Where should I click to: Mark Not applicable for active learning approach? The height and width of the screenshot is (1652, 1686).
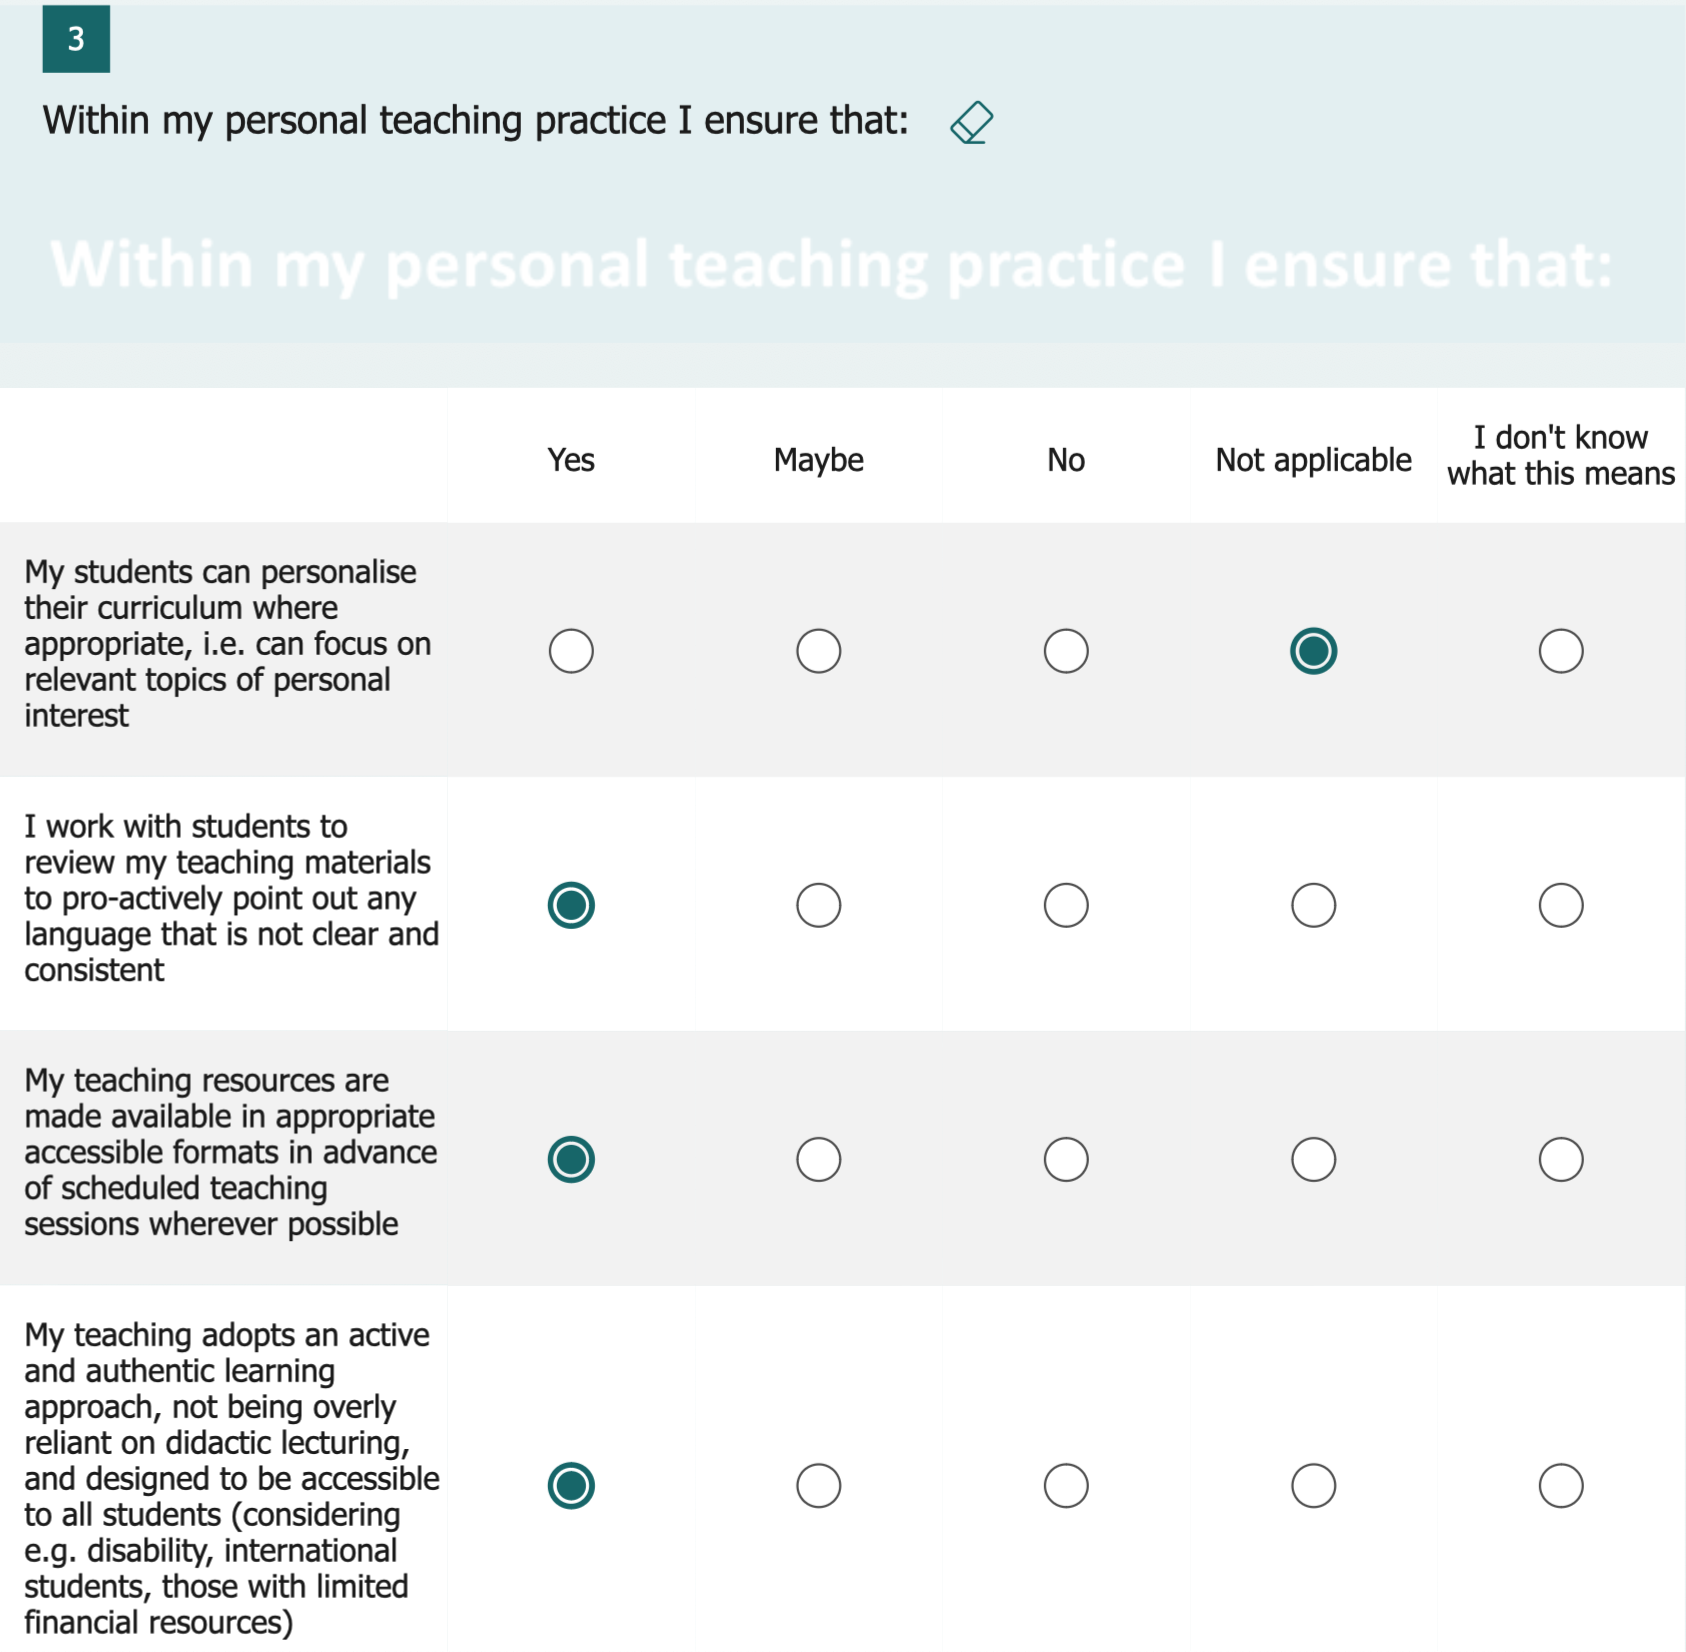pos(1313,1485)
